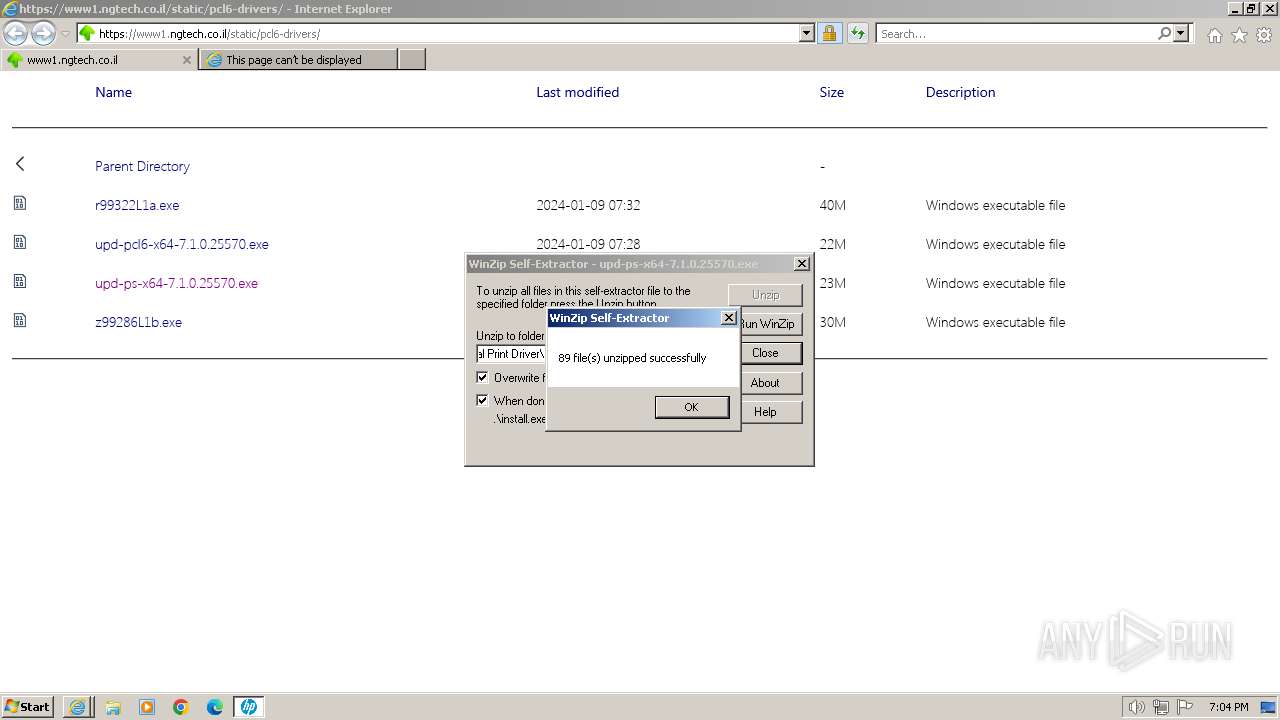Open Internet Explorer from taskbar

[x=77, y=707]
